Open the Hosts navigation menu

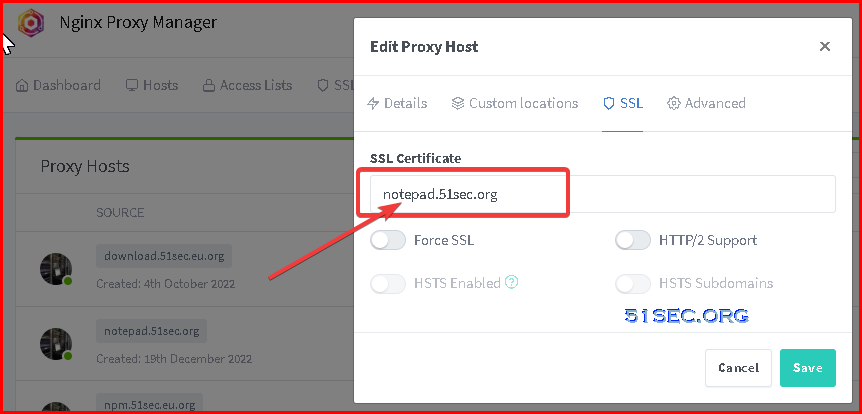click(152, 85)
